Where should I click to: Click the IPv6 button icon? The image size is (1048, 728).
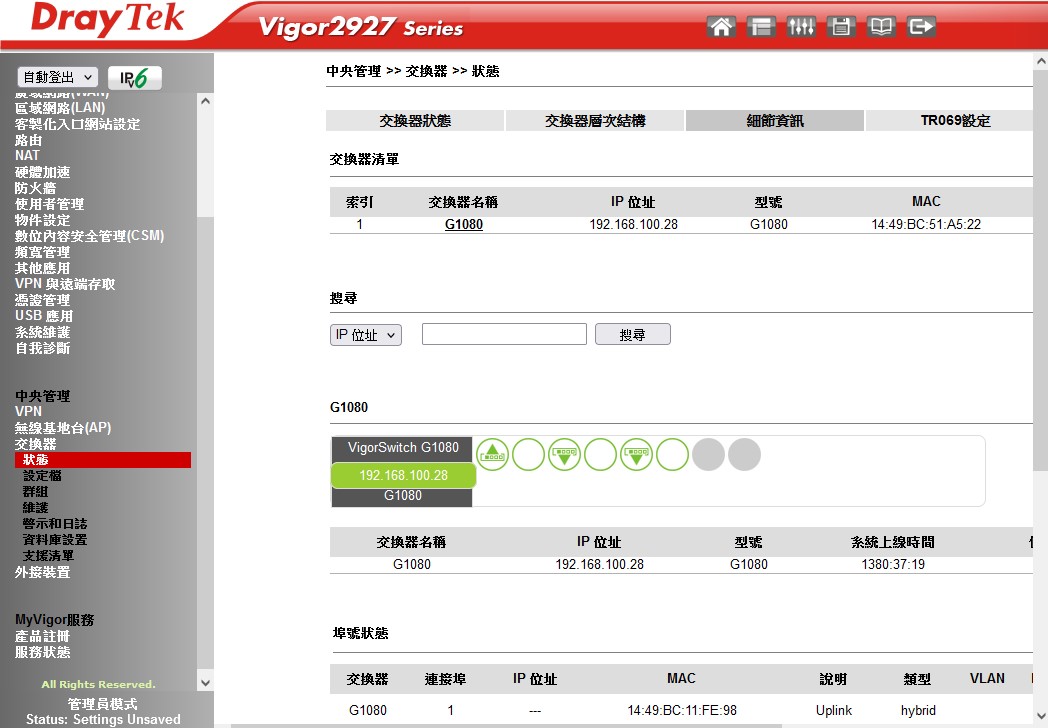click(135, 78)
